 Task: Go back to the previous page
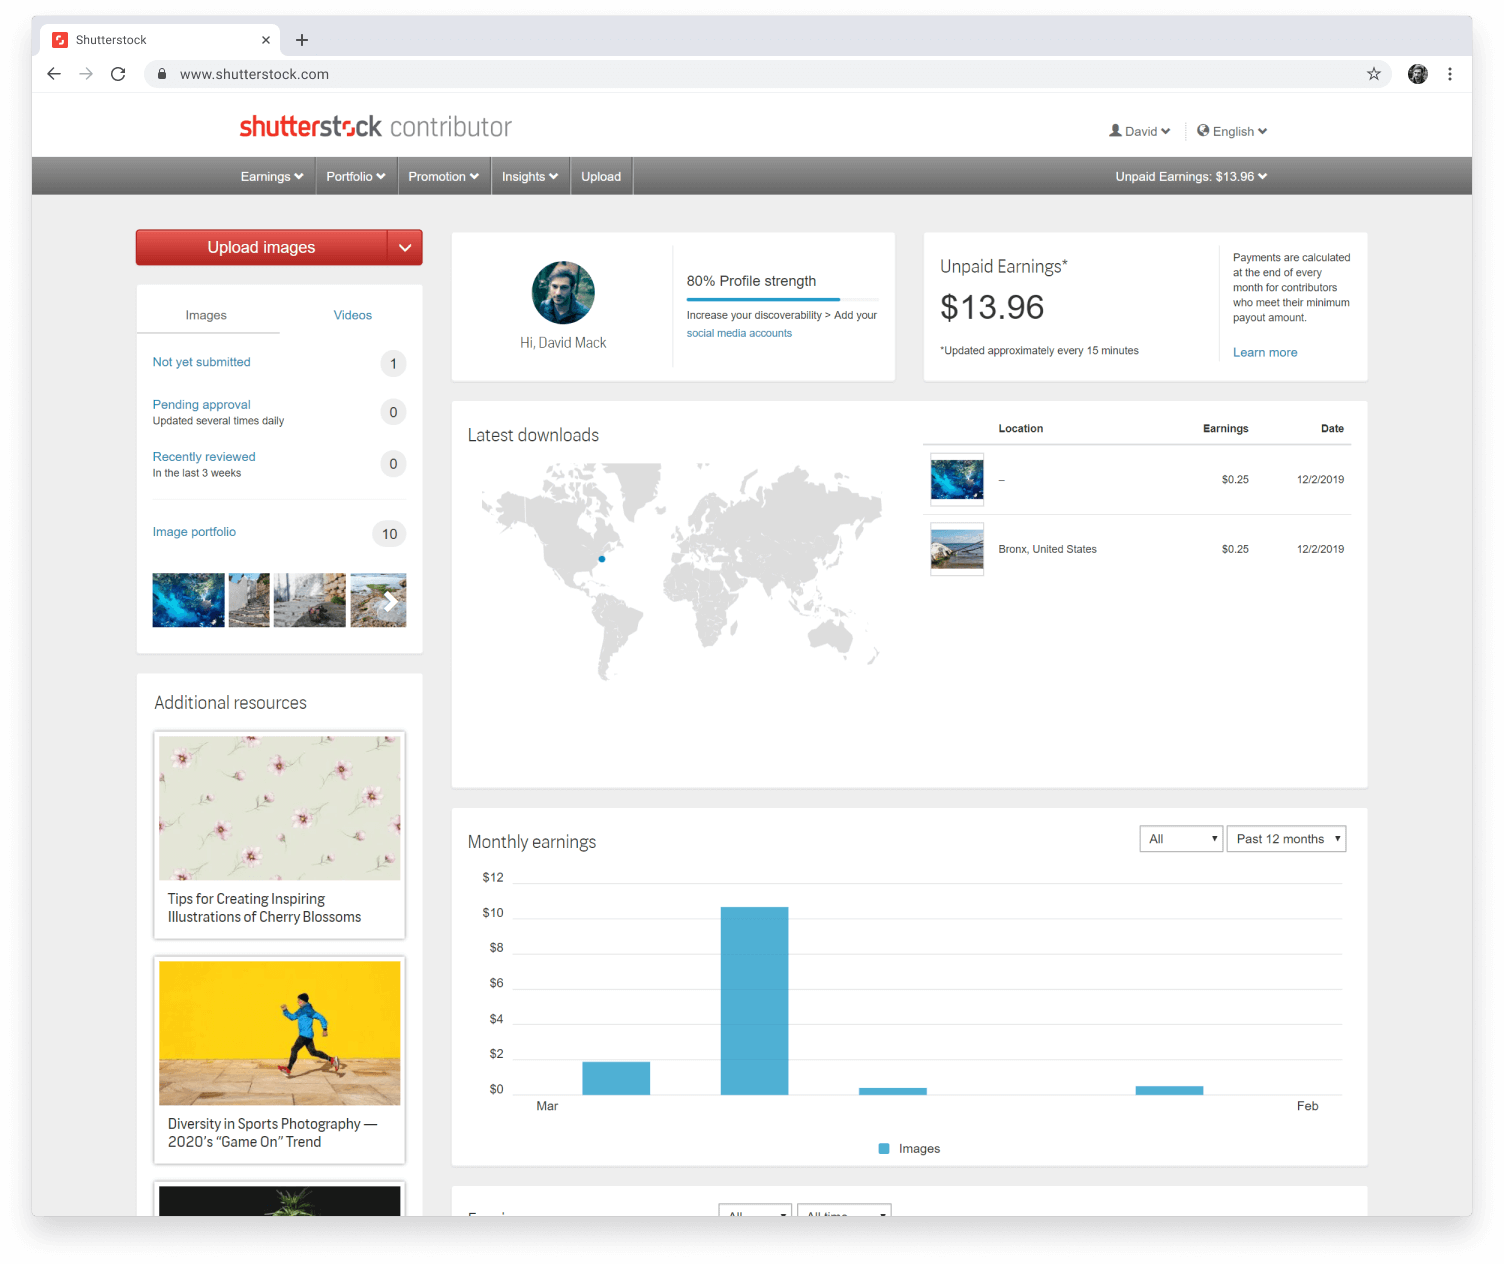54,74
